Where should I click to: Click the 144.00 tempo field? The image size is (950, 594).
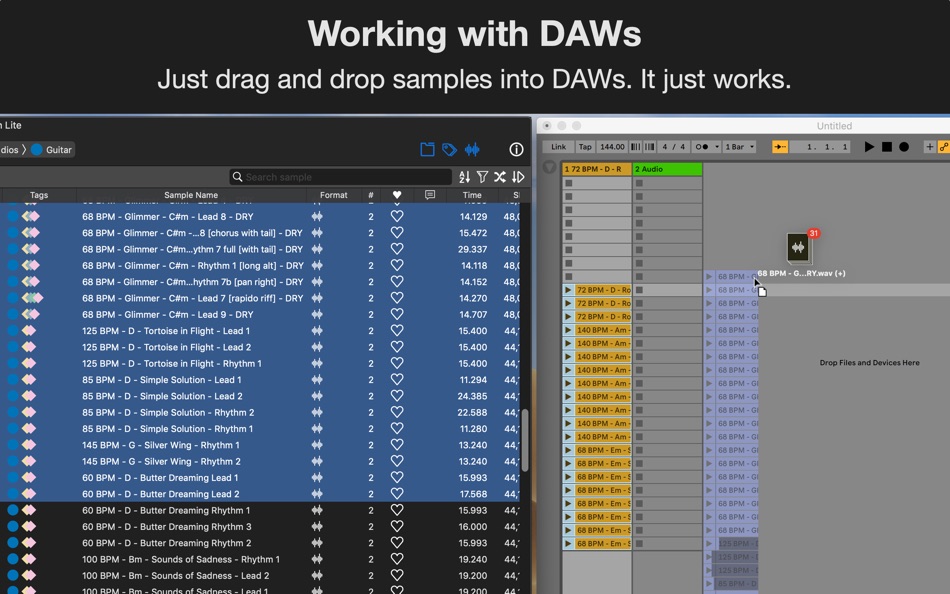point(612,147)
